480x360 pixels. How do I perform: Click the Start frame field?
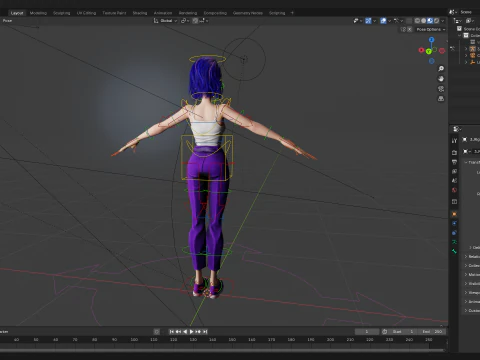402,332
